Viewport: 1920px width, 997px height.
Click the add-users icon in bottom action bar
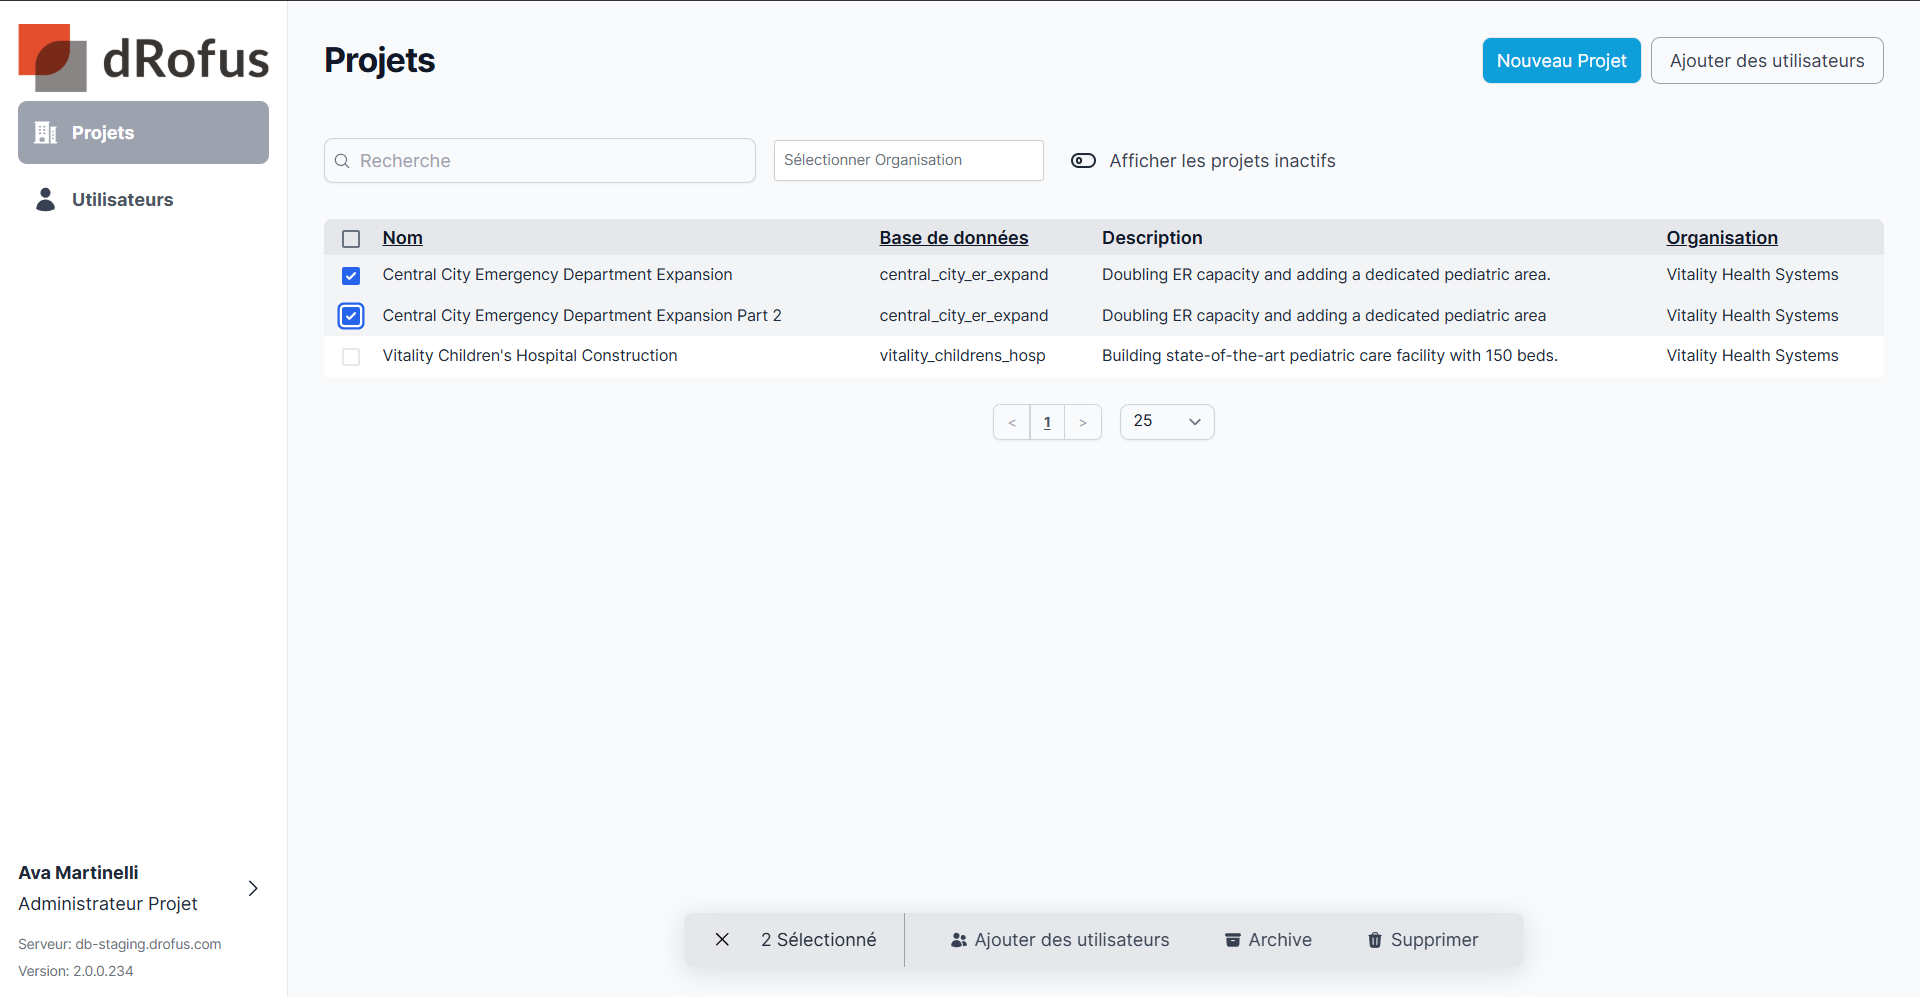click(x=958, y=940)
